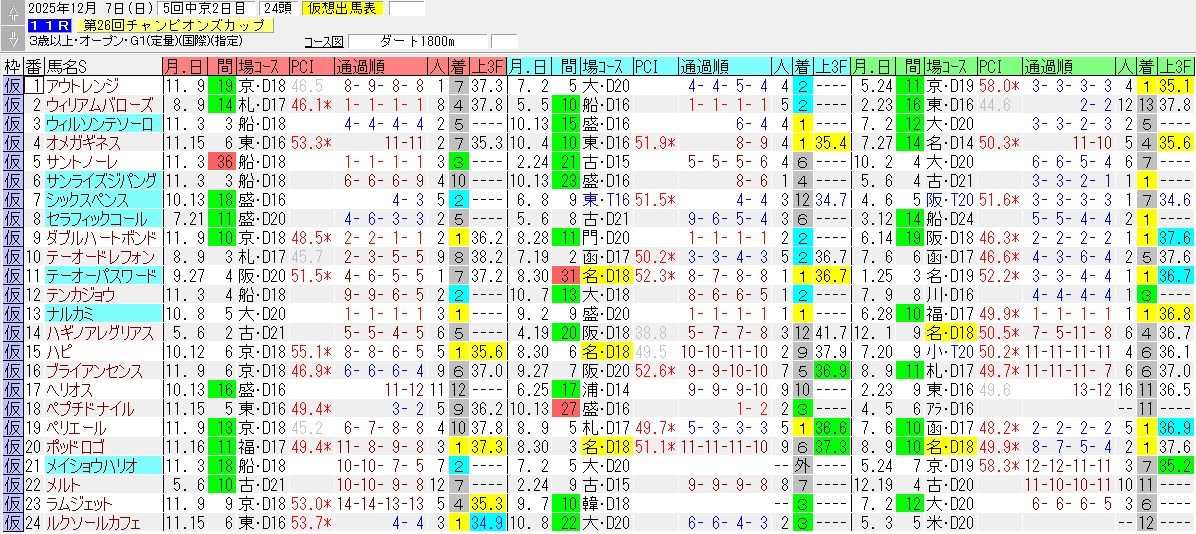The height and width of the screenshot is (534, 1196).
Task: Click the ダート1800m course field
Action: pos(418,41)
